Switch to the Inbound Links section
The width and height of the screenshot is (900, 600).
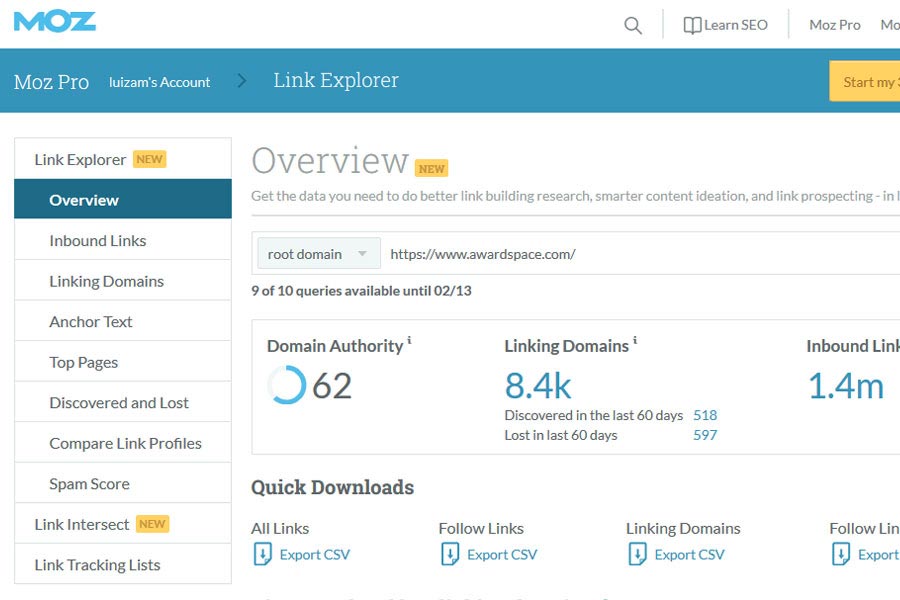(97, 240)
